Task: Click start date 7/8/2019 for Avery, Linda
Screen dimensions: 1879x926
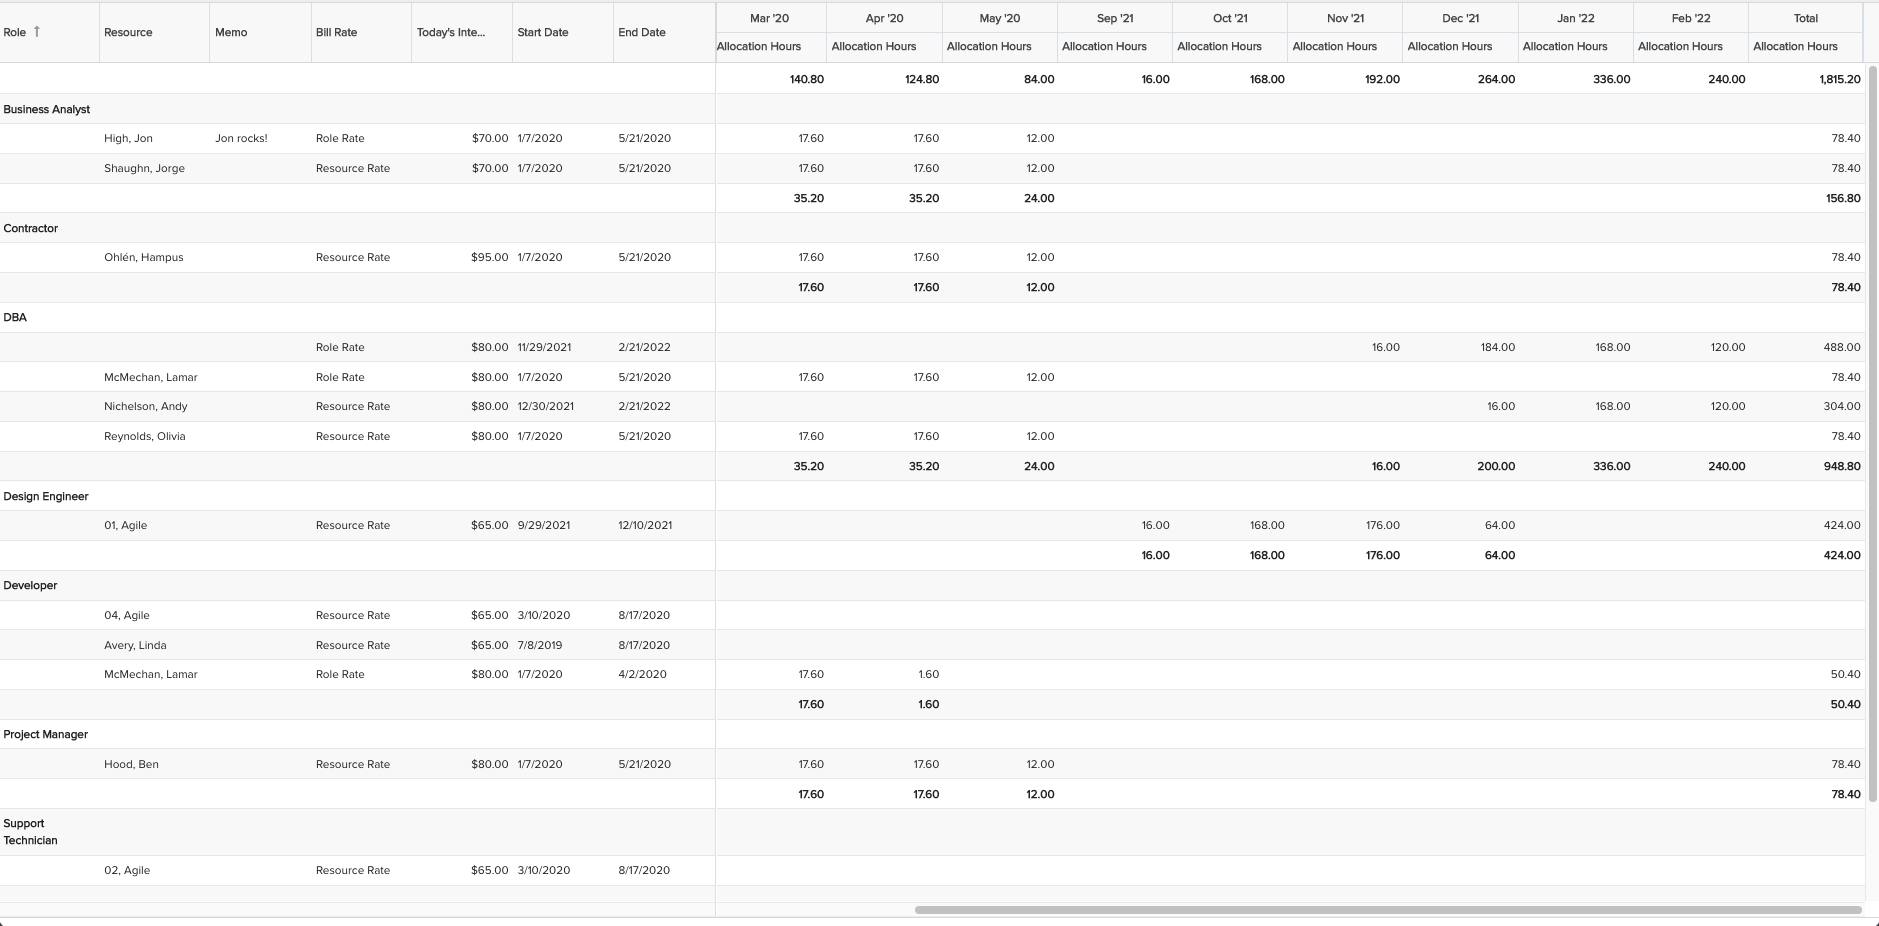Action: (539, 645)
